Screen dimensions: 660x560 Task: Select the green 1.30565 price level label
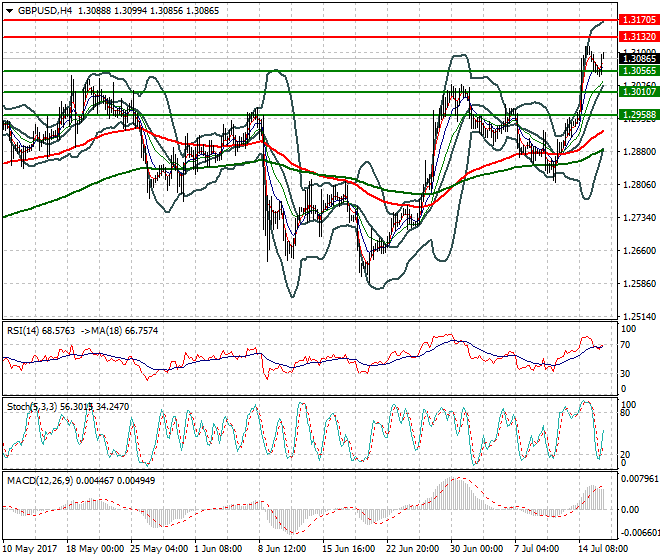click(x=639, y=71)
